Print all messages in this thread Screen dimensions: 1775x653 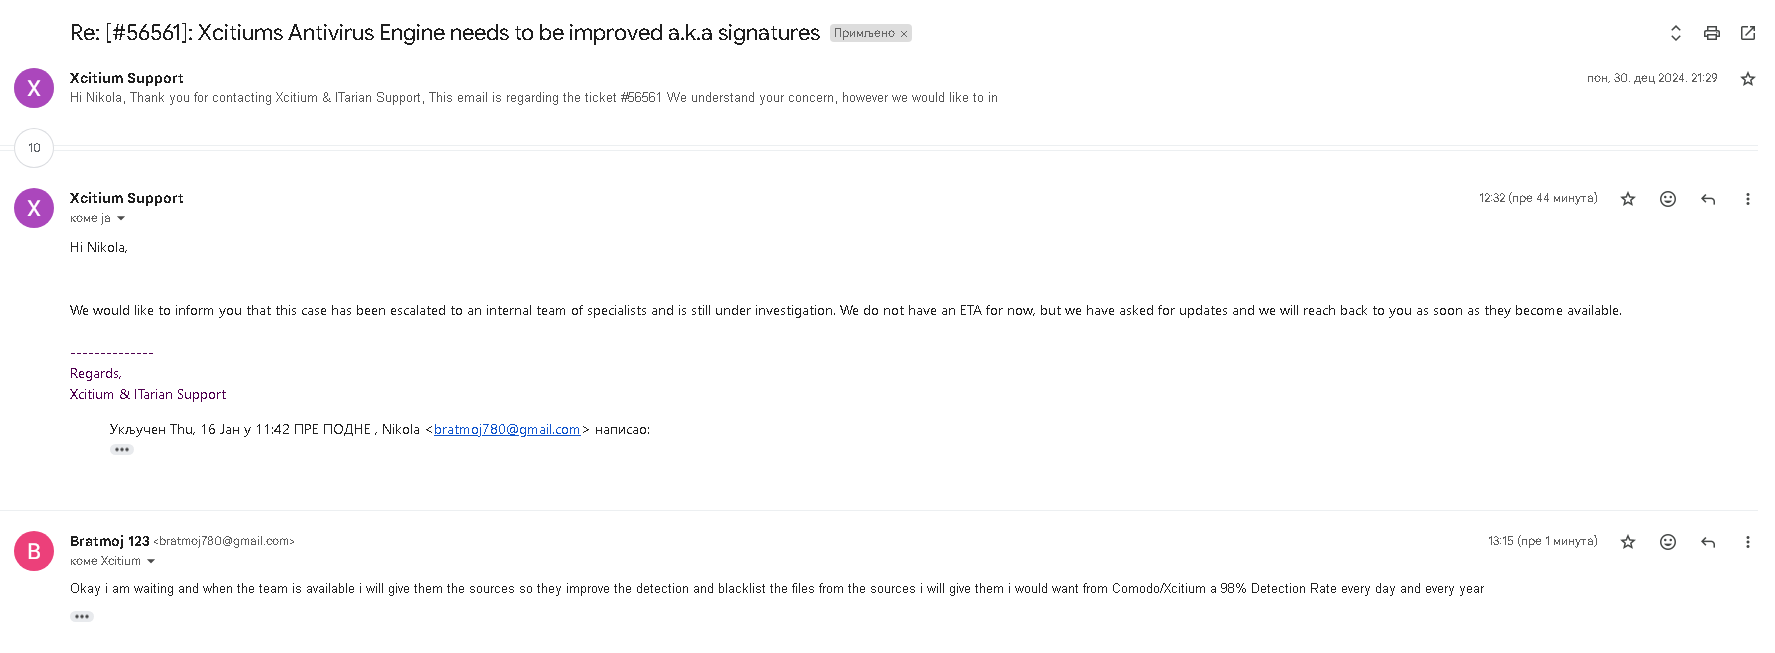point(1712,33)
